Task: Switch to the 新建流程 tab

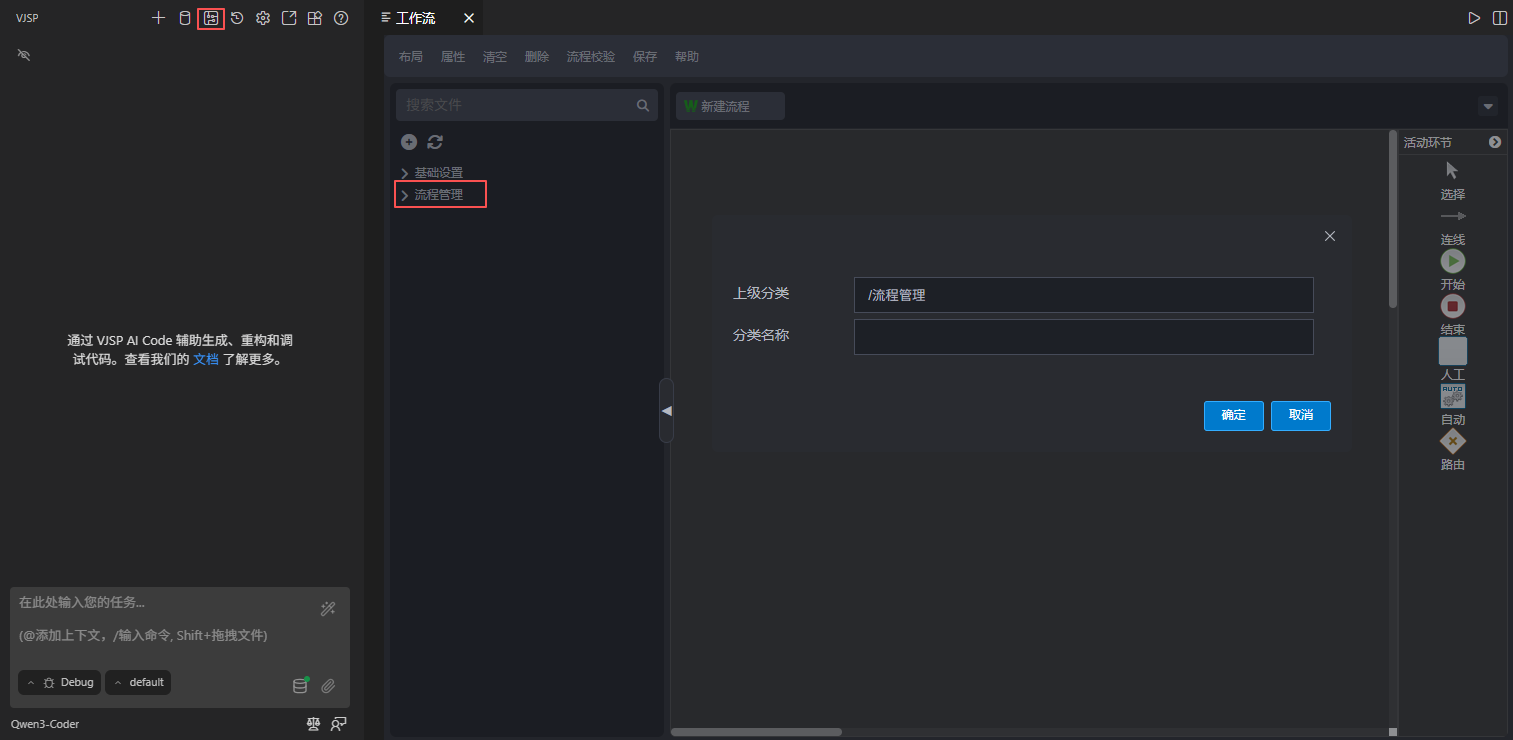Action: (729, 106)
